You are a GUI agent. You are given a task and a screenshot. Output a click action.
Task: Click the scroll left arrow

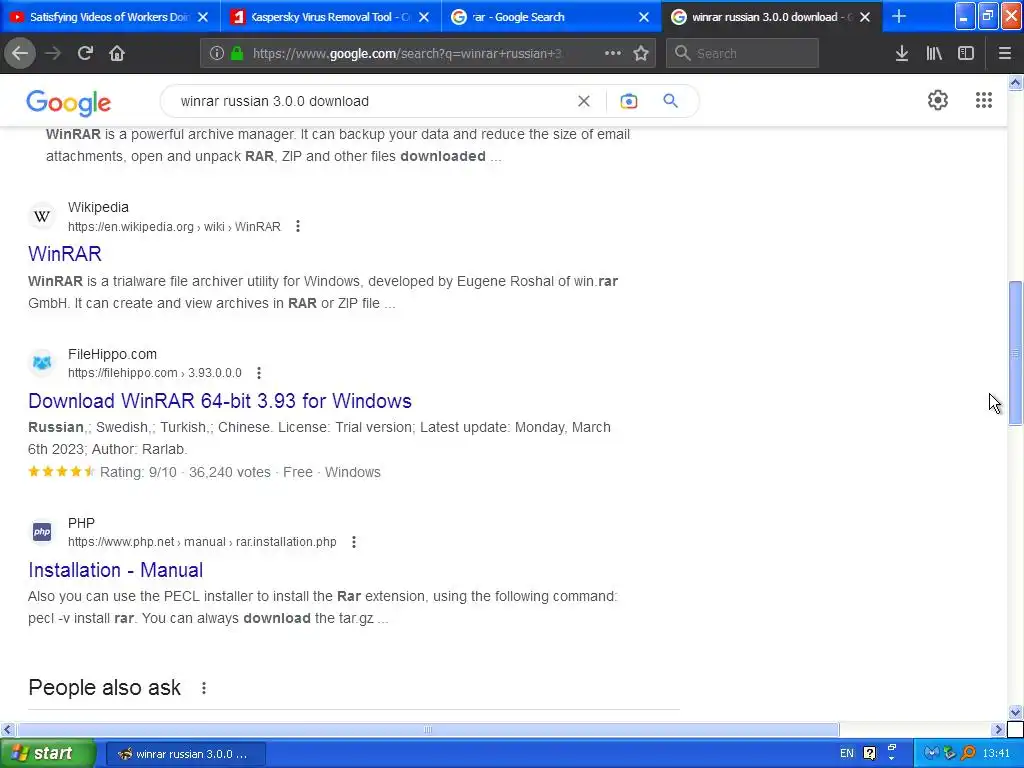coord(7,729)
